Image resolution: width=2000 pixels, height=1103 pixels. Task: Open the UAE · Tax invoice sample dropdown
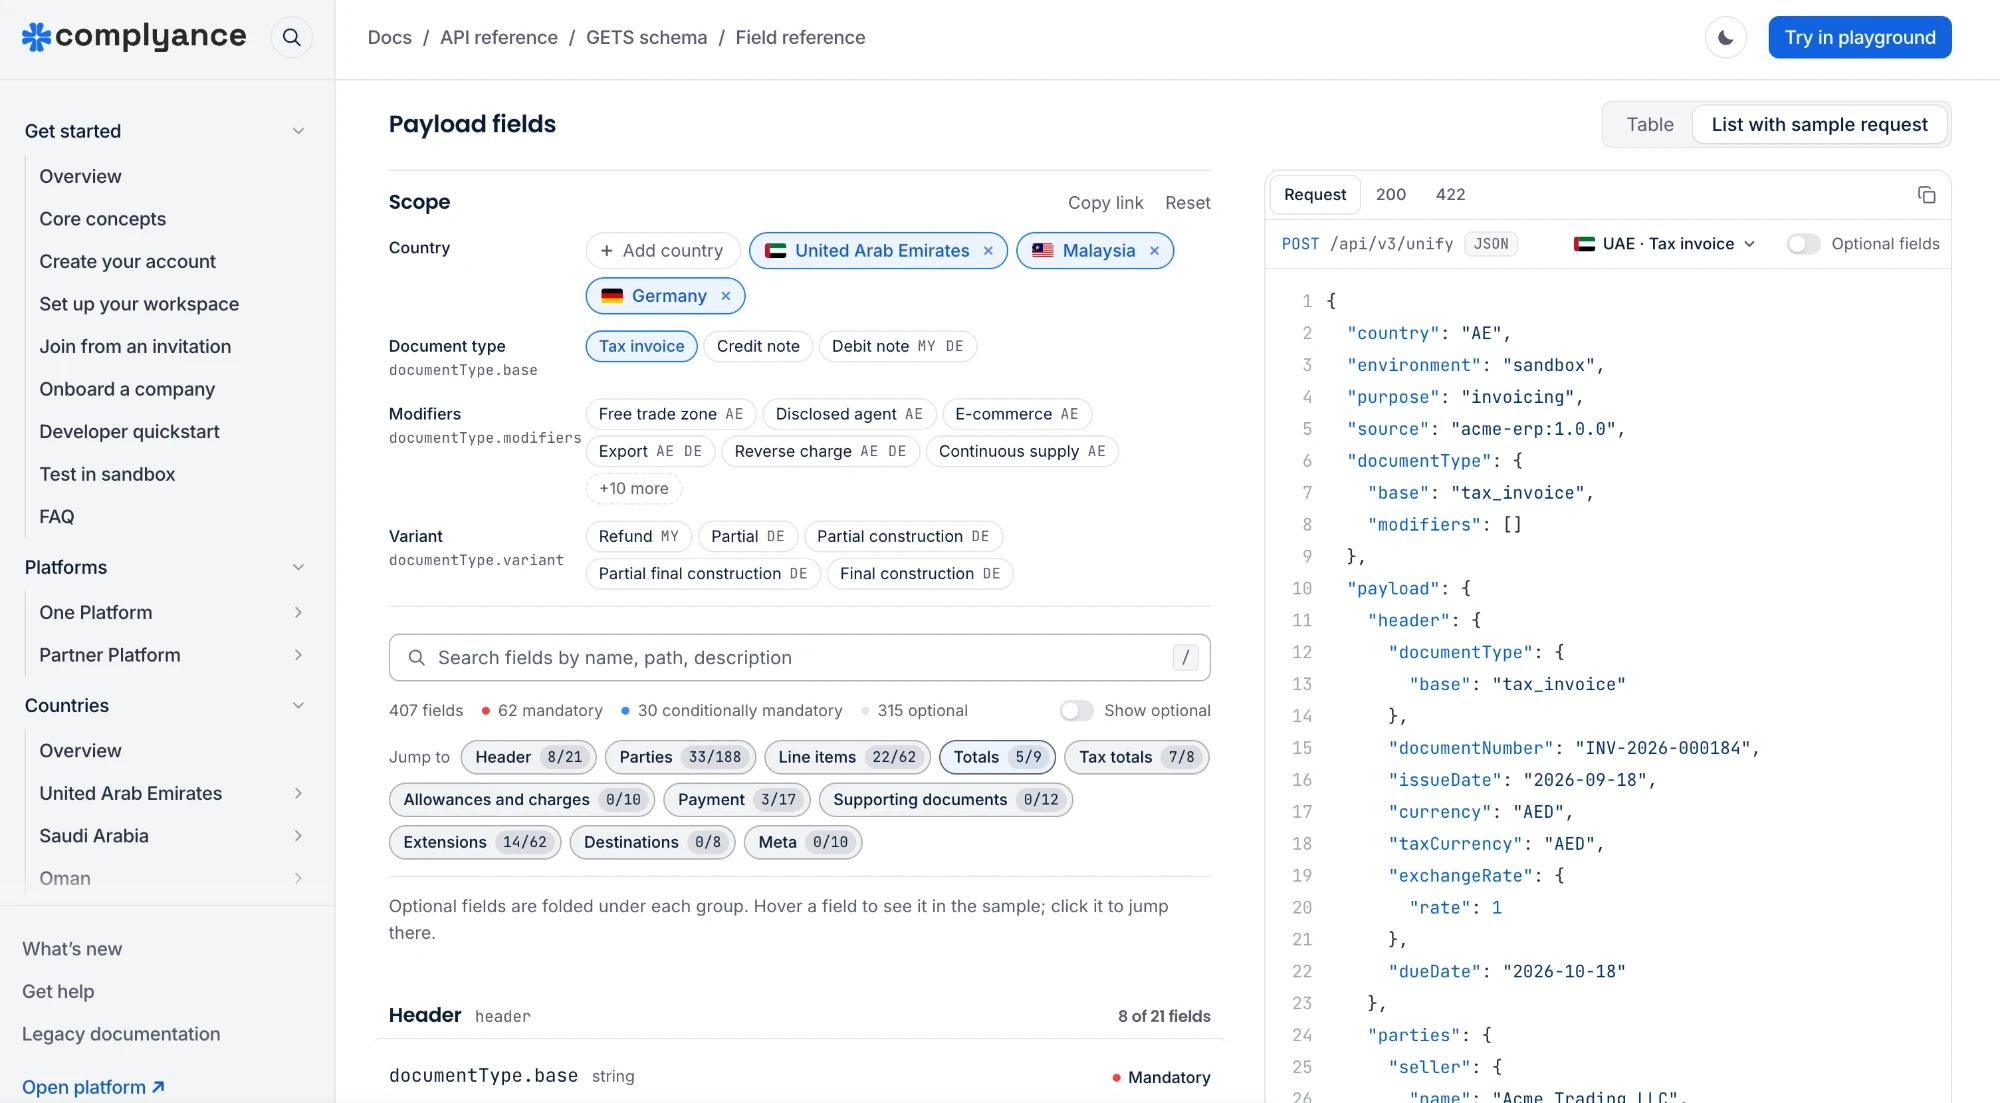coord(1664,244)
